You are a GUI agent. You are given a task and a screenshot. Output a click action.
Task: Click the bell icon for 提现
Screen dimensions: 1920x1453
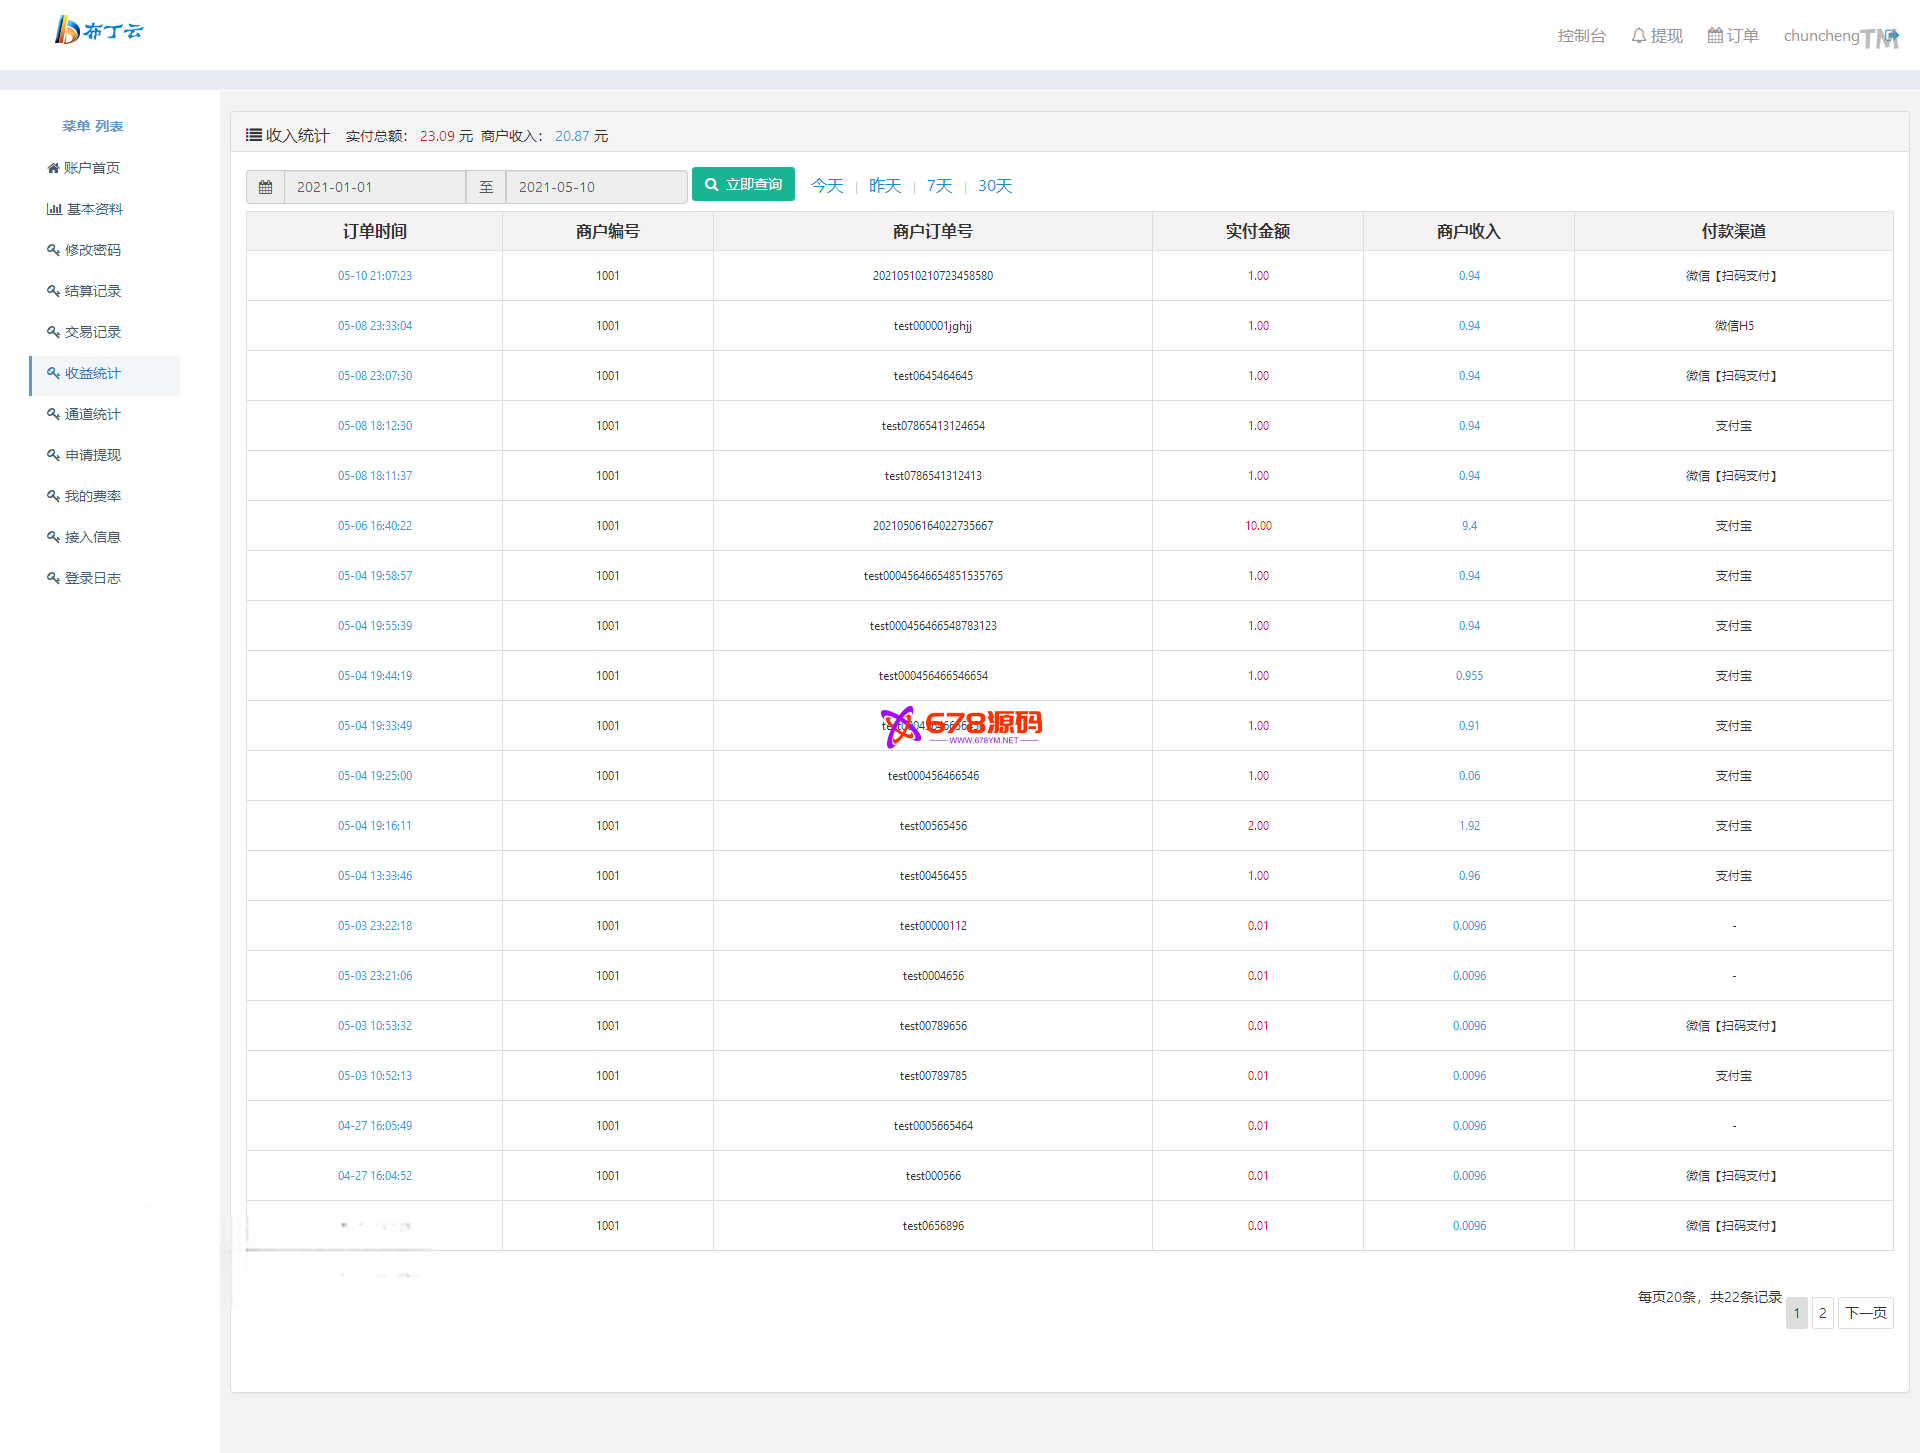click(x=1638, y=36)
